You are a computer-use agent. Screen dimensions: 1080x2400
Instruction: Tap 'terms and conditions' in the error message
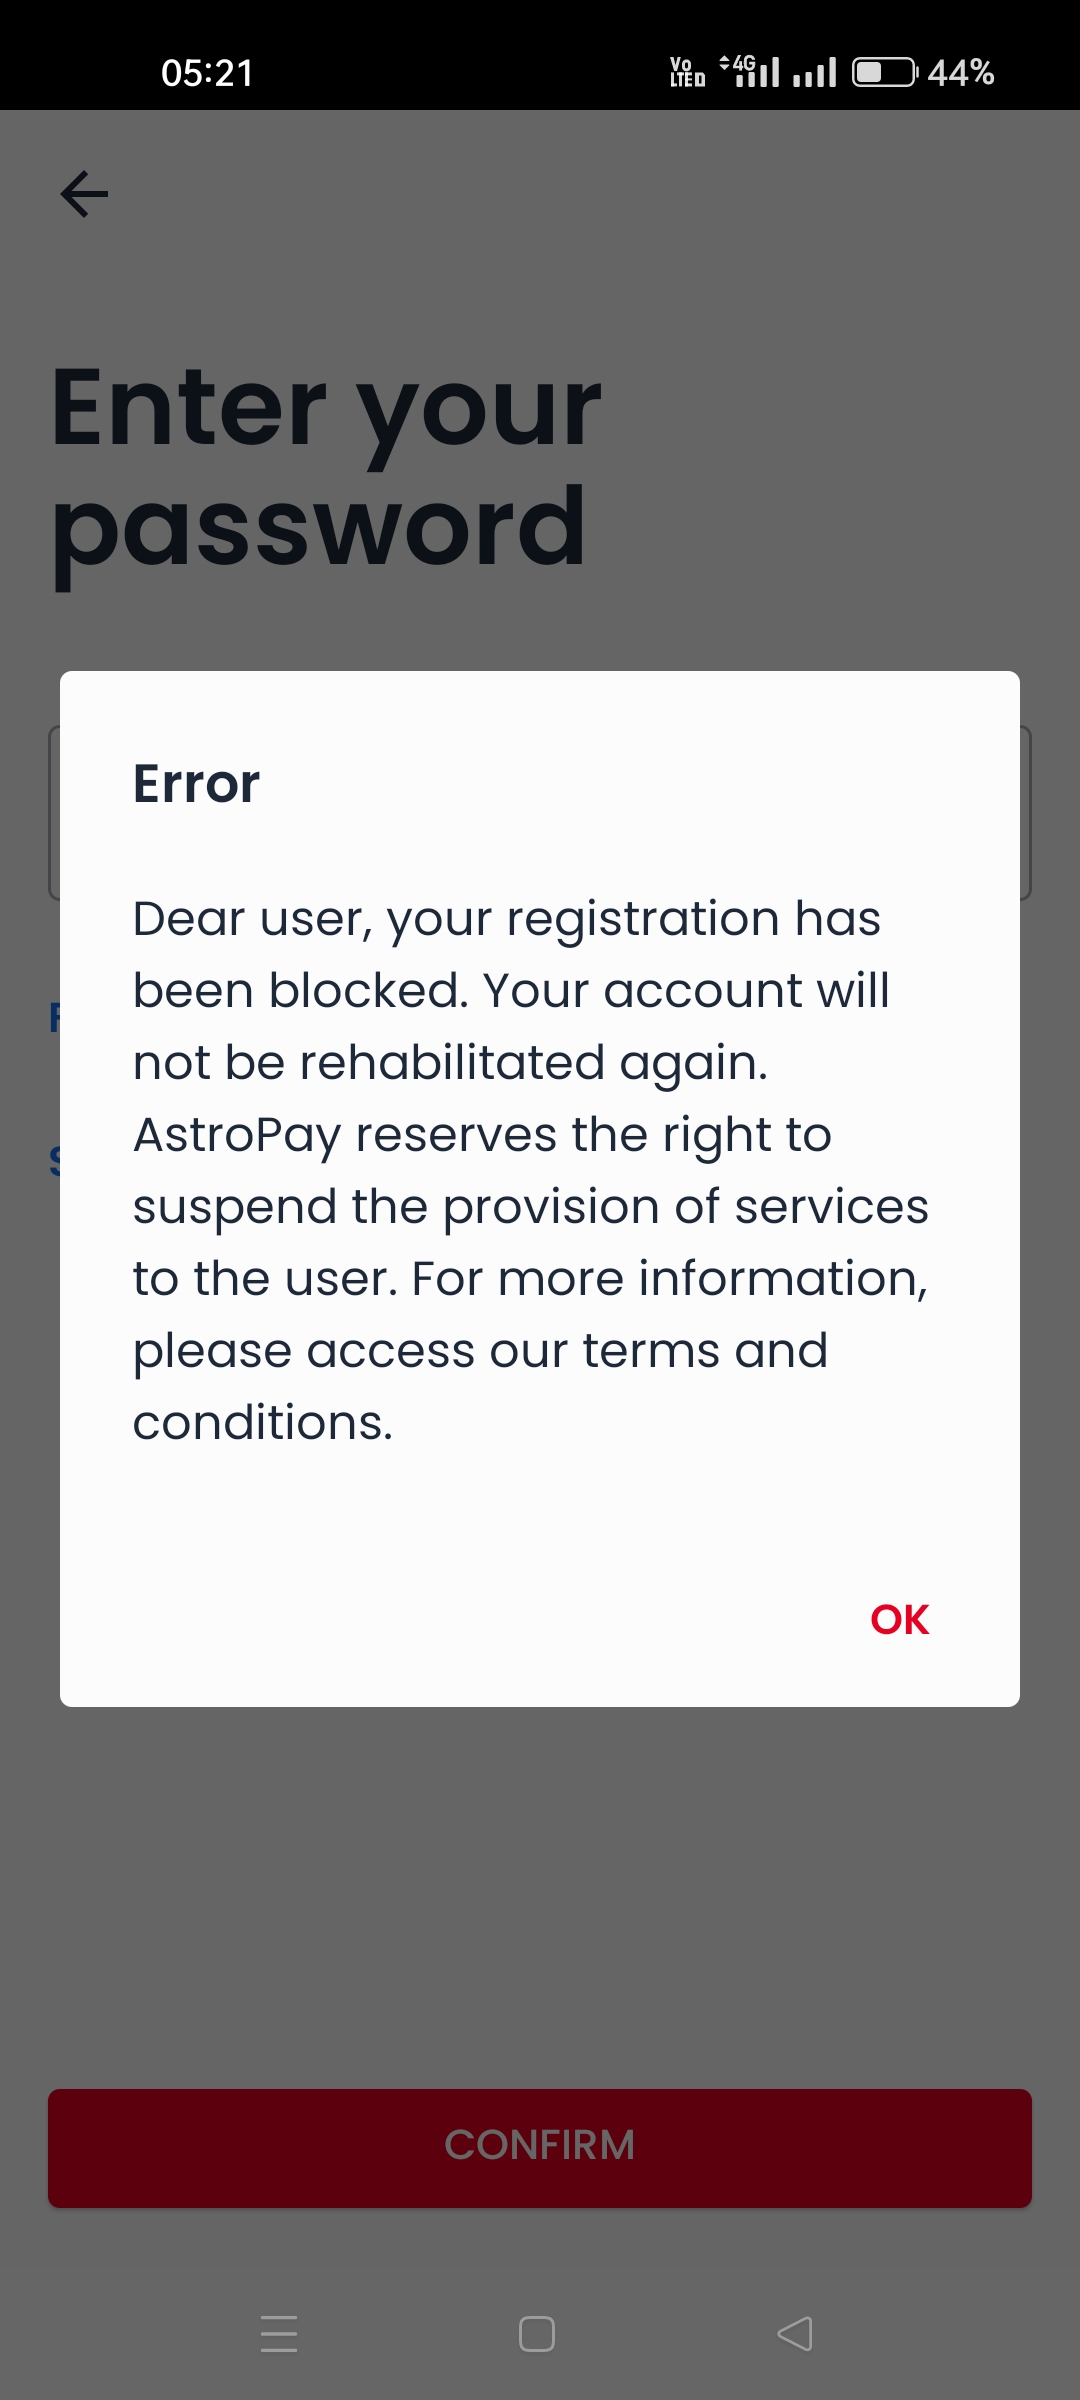pyautogui.click(x=480, y=1386)
